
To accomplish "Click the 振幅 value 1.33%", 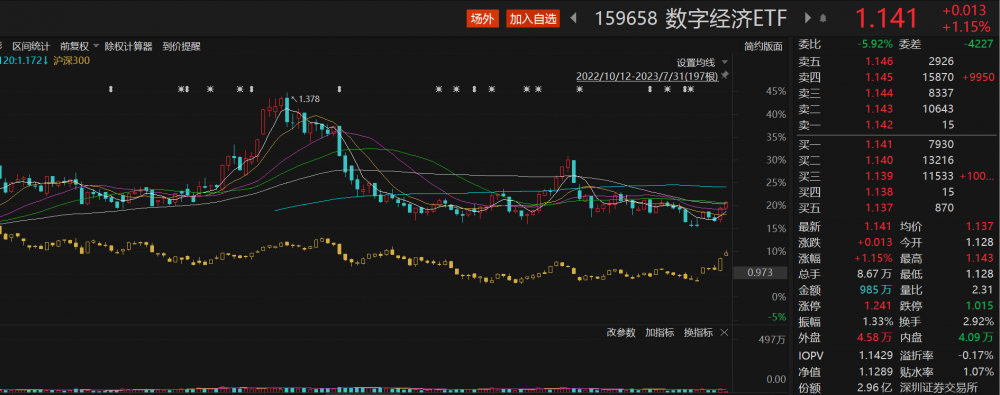I will tap(878, 322).
